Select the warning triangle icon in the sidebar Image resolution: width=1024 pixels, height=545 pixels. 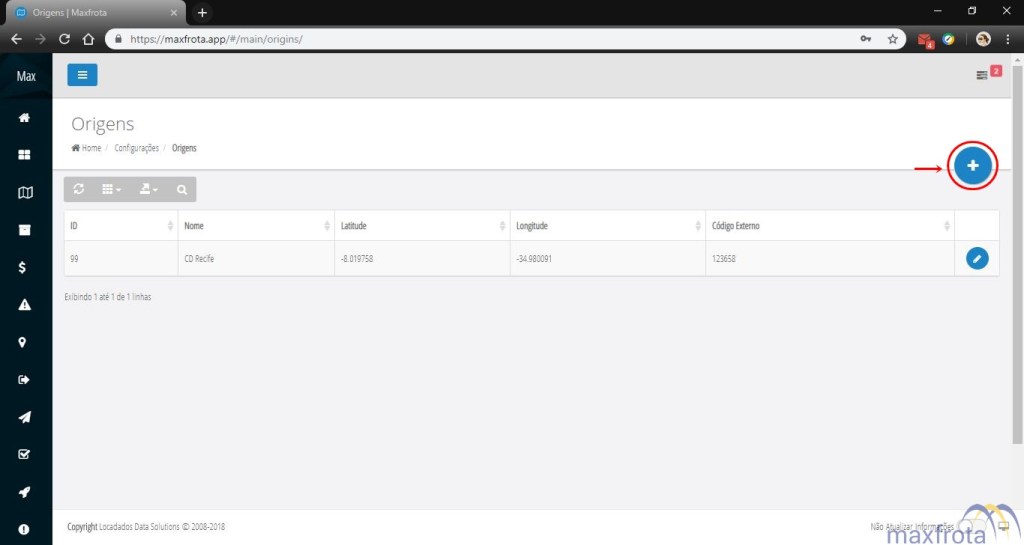[x=25, y=305]
